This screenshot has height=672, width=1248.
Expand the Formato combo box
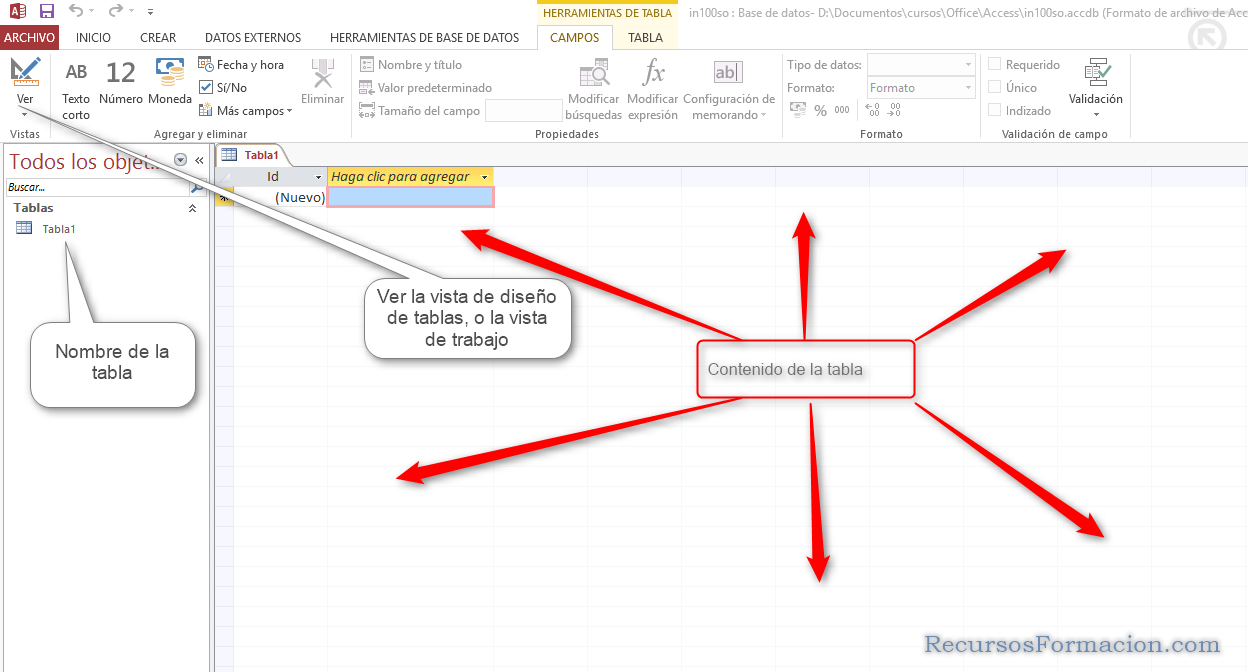[x=968, y=87]
